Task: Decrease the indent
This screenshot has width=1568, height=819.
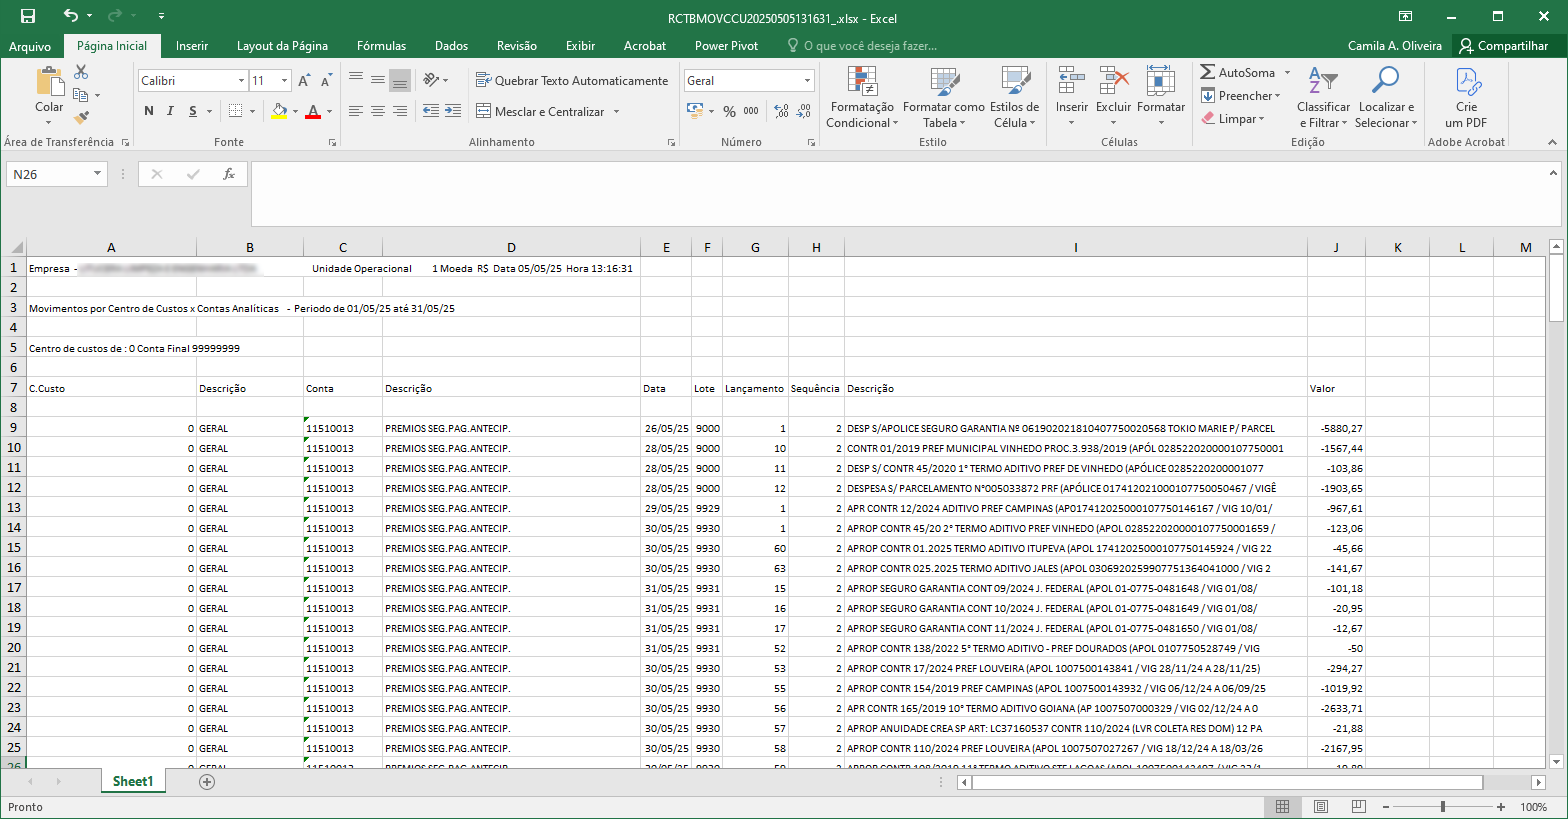Action: point(431,111)
